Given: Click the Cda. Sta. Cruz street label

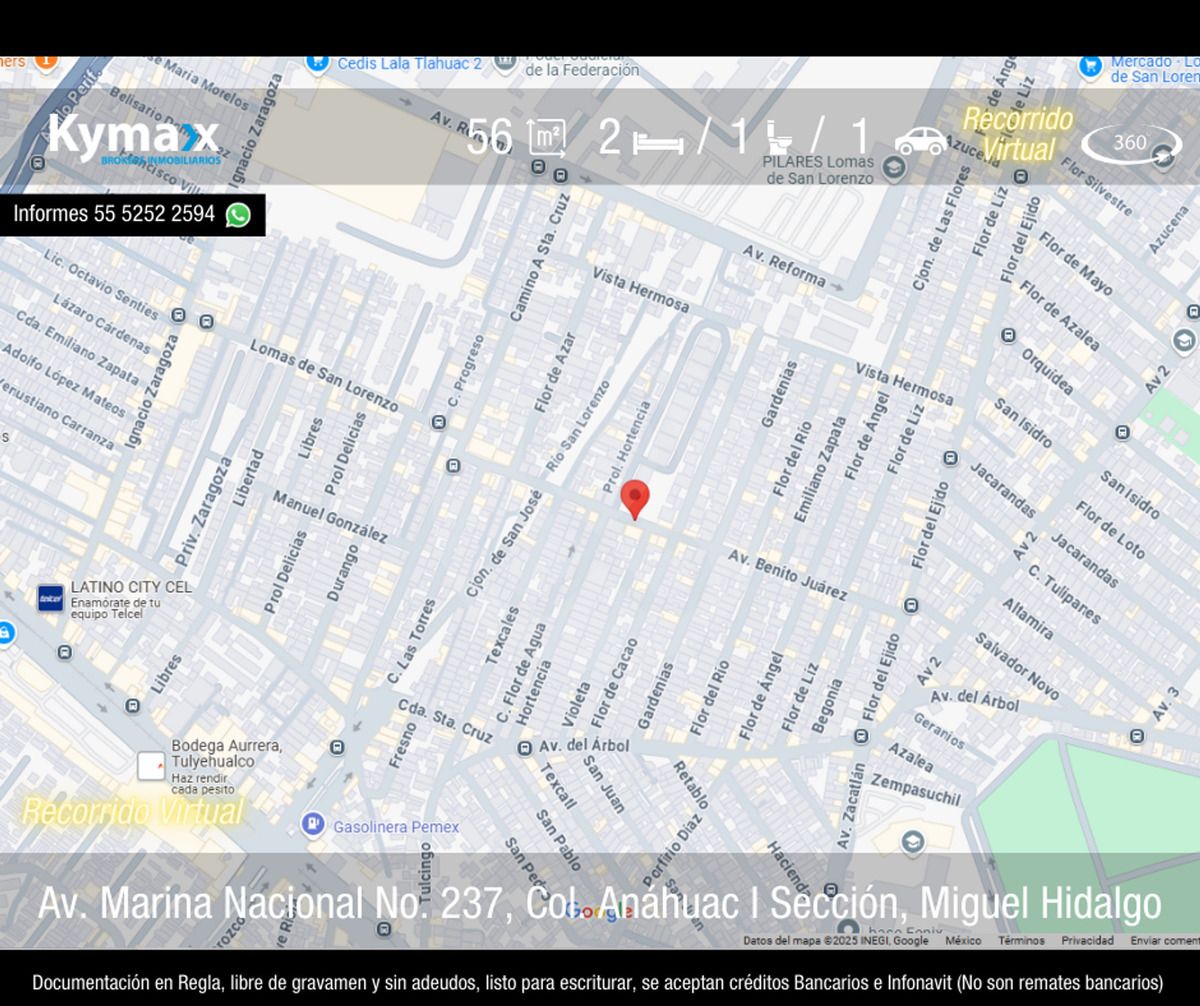Looking at the screenshot, I should coord(445,720).
